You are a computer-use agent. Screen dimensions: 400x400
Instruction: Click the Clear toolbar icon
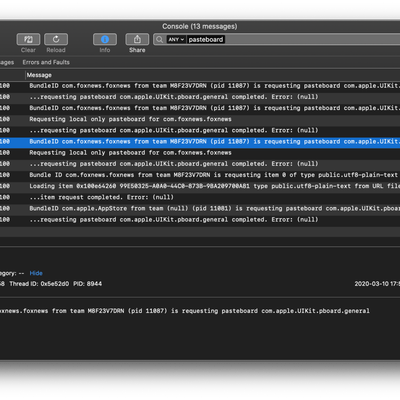28,39
